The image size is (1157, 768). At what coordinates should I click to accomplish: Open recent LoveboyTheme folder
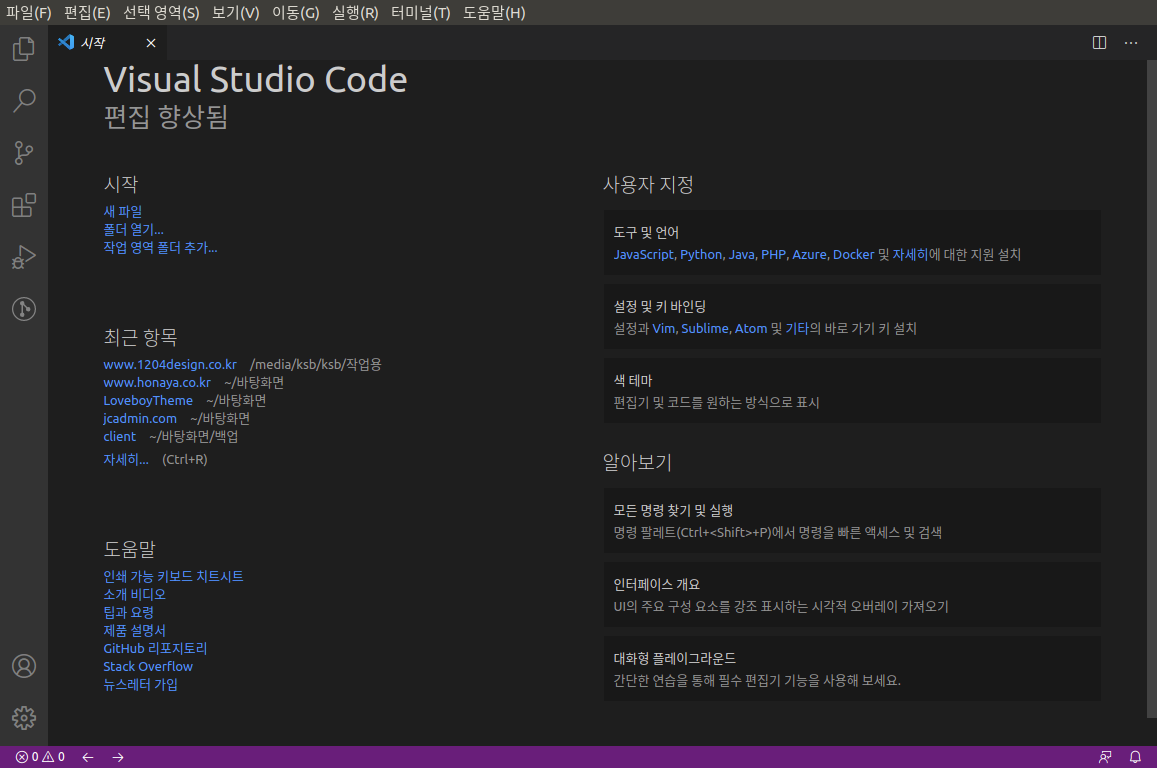pyautogui.click(x=148, y=401)
